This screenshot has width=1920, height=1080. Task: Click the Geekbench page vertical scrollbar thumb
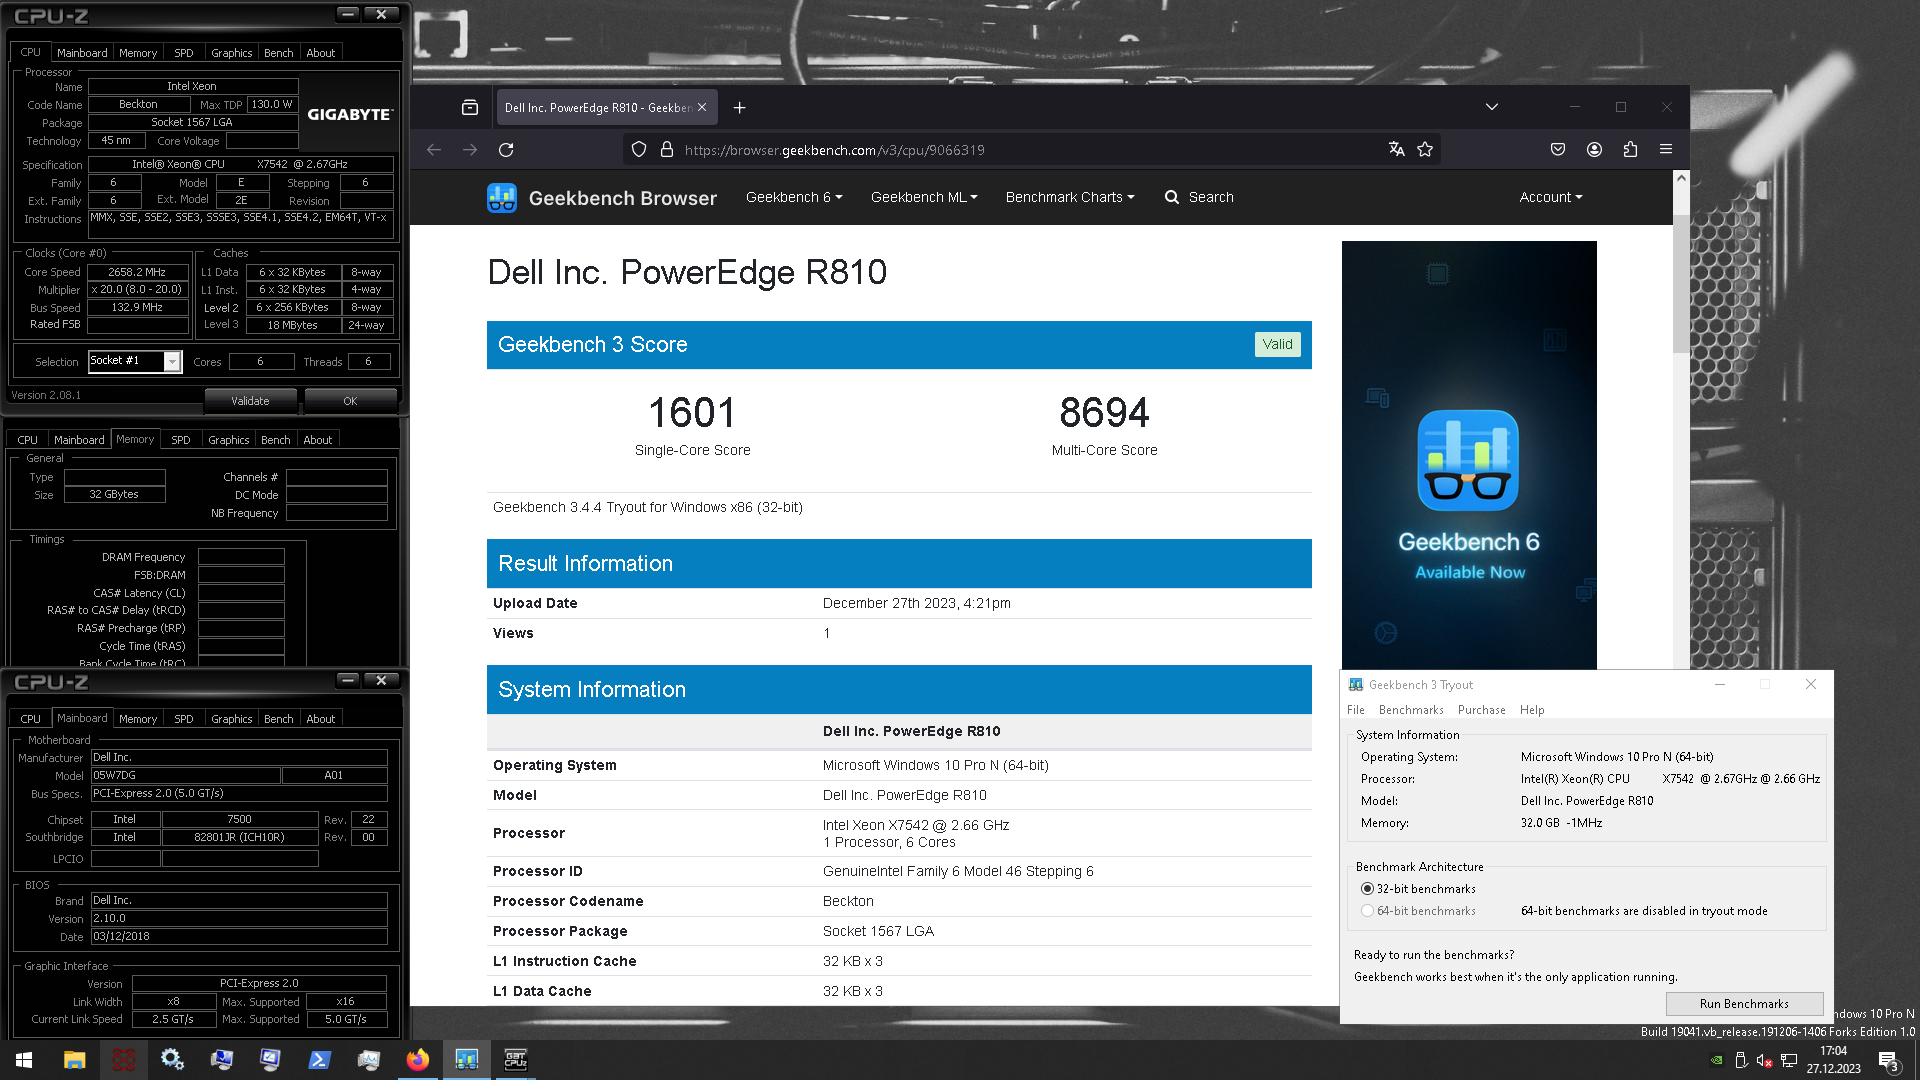[x=1681, y=282]
